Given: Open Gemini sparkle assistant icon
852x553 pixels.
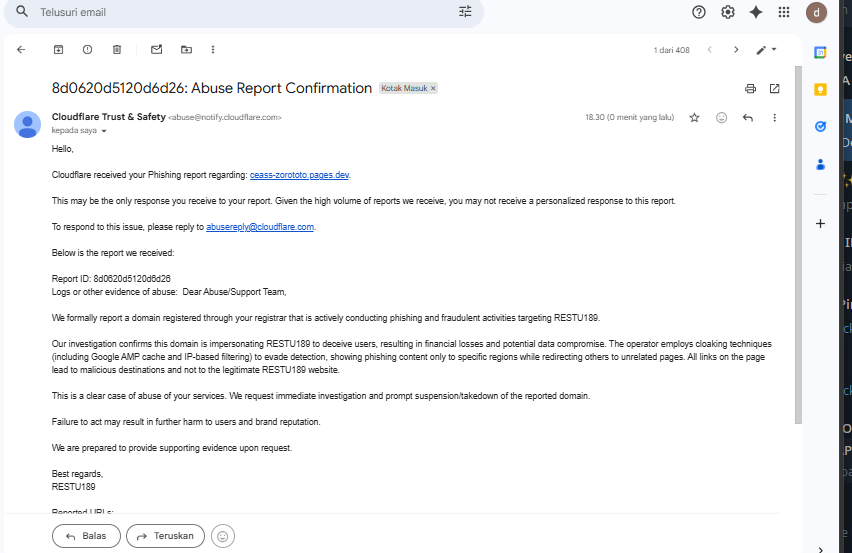Looking at the screenshot, I should coord(756,12).
